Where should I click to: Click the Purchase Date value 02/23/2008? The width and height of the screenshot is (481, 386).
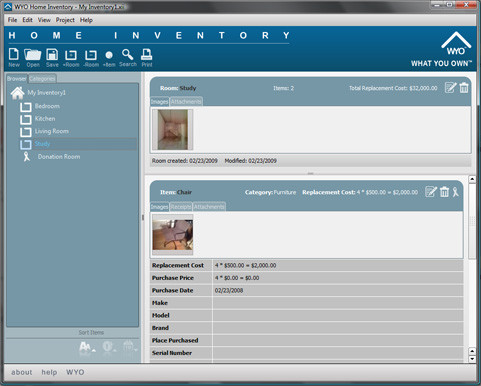229,290
